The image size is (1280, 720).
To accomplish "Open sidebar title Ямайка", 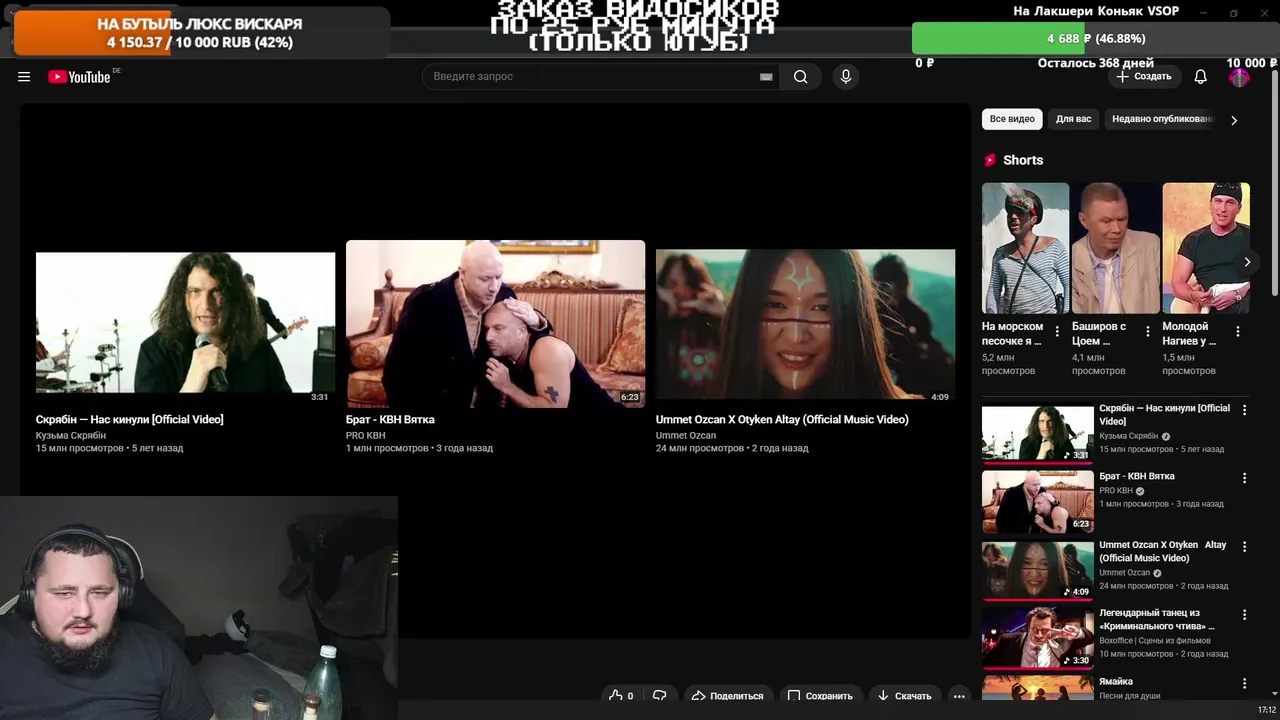I will pyautogui.click(x=1116, y=682).
